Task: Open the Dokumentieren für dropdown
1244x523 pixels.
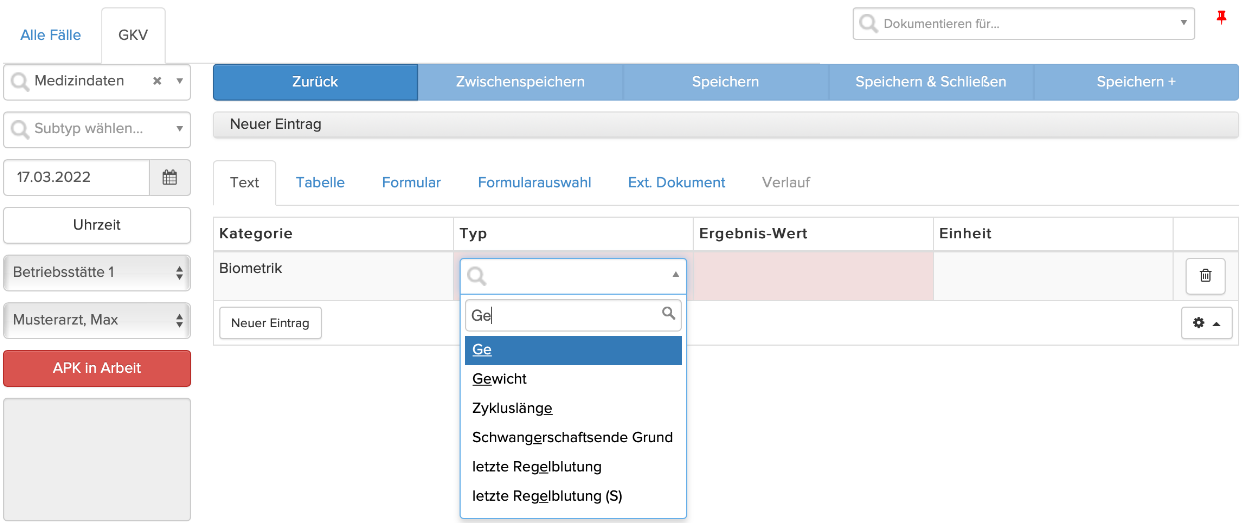Action: pos(1023,23)
